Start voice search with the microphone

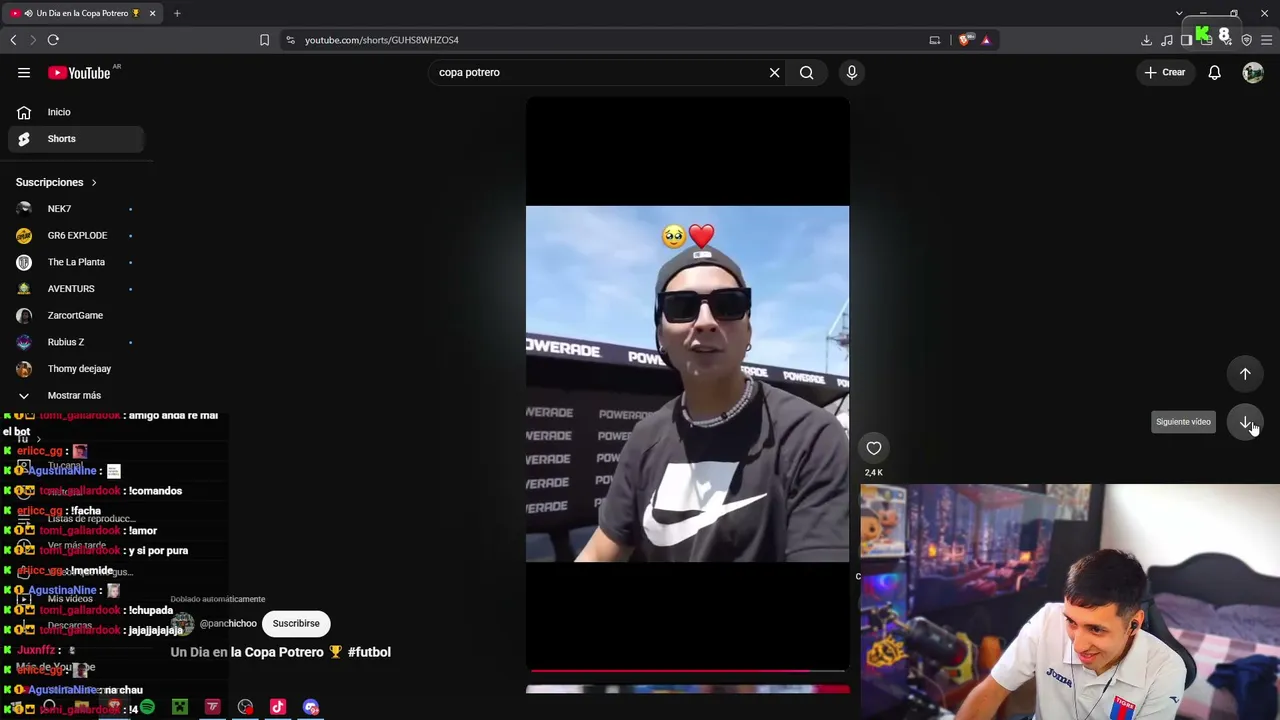tap(852, 72)
